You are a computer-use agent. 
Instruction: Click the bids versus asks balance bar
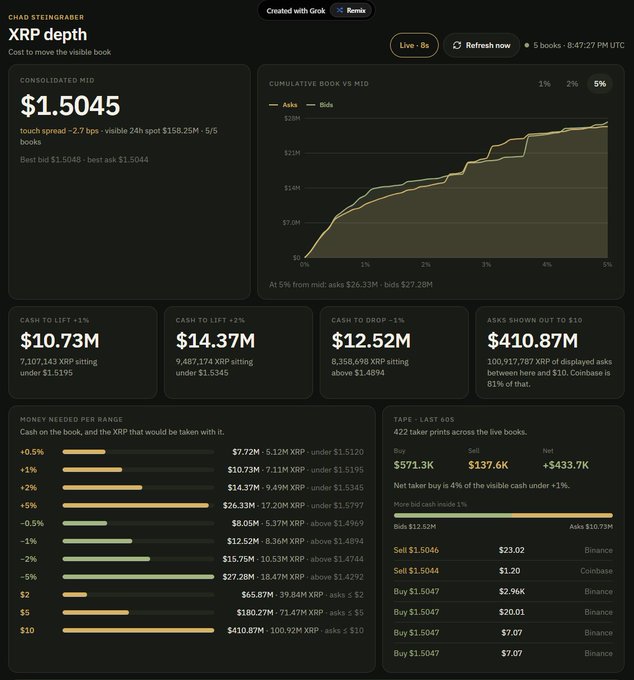coord(503,516)
